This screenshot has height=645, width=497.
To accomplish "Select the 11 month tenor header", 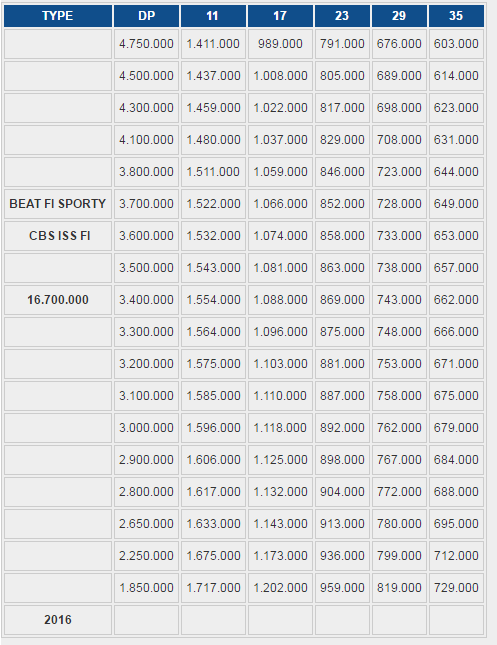I will tap(213, 16).
